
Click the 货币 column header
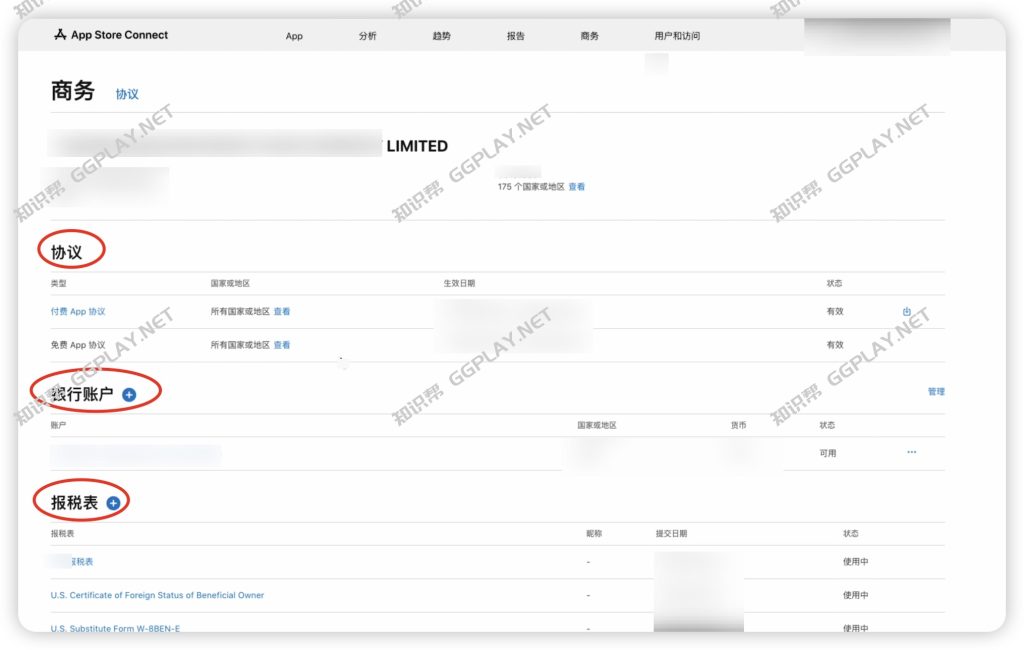point(738,425)
